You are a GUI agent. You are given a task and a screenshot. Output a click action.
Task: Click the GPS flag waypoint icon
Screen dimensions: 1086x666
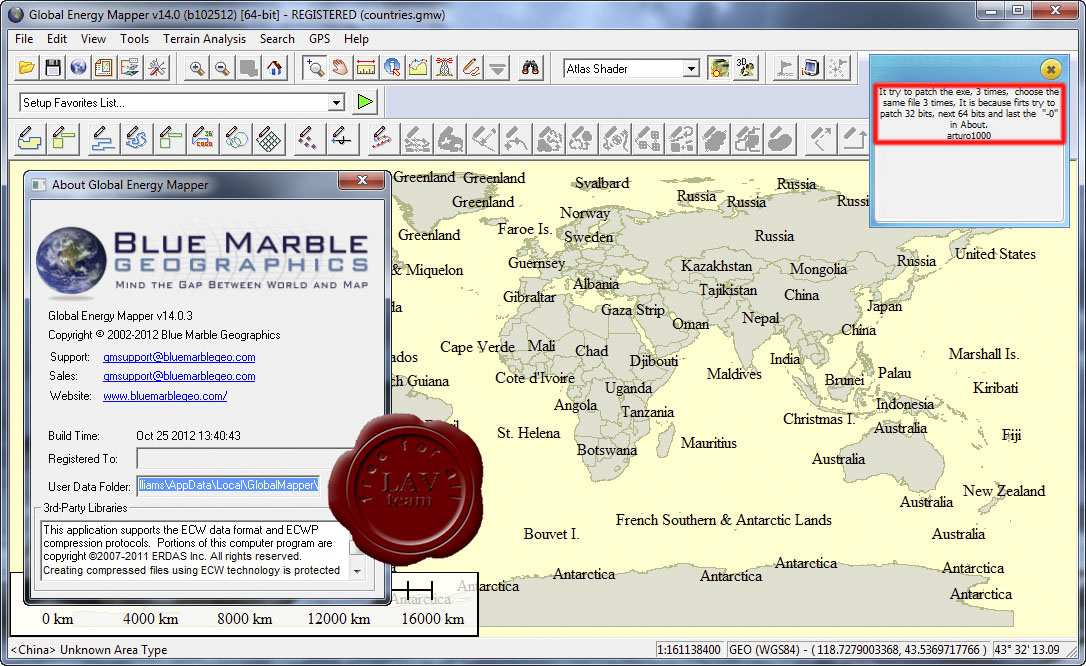coord(785,68)
